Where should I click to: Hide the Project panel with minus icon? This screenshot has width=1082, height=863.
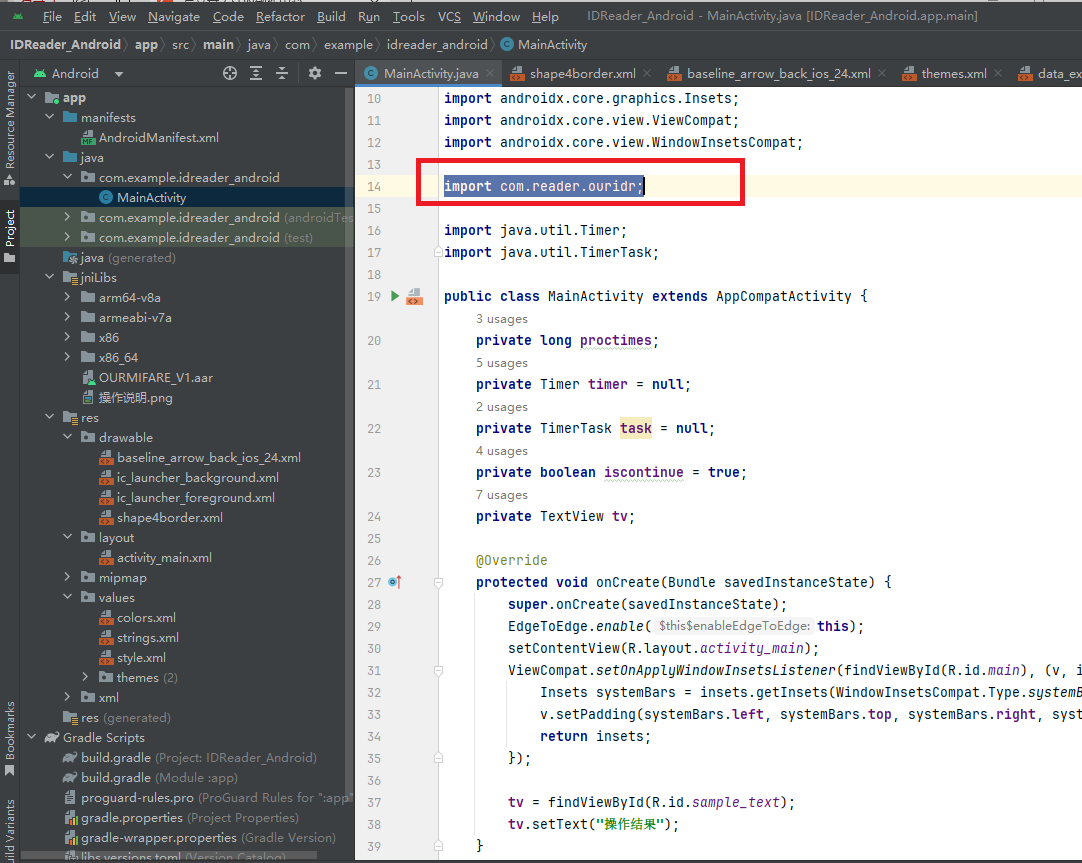coord(339,73)
